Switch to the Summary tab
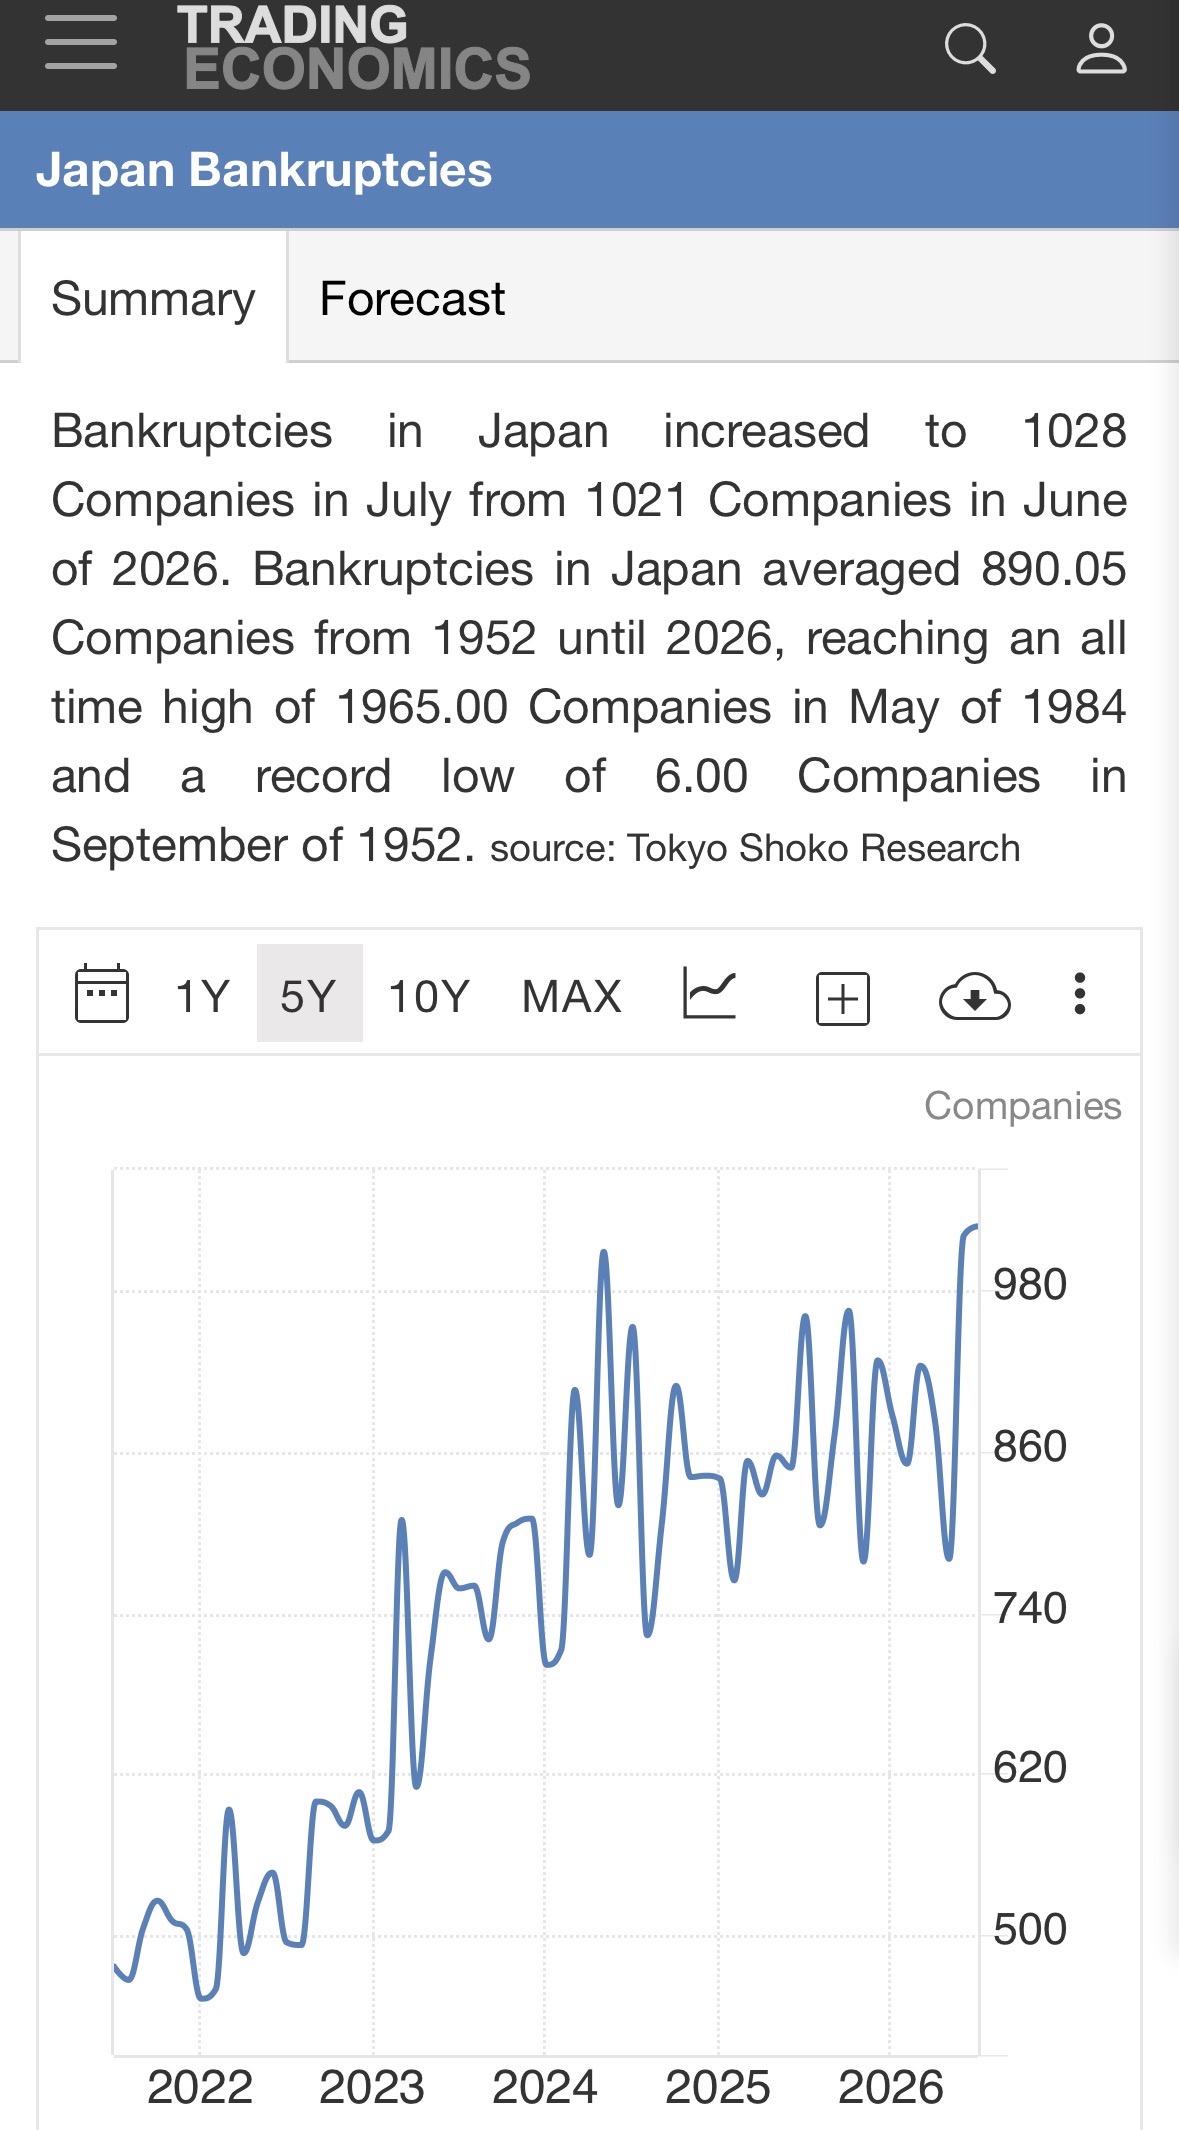Image resolution: width=1179 pixels, height=2130 pixels. pyautogui.click(x=154, y=298)
